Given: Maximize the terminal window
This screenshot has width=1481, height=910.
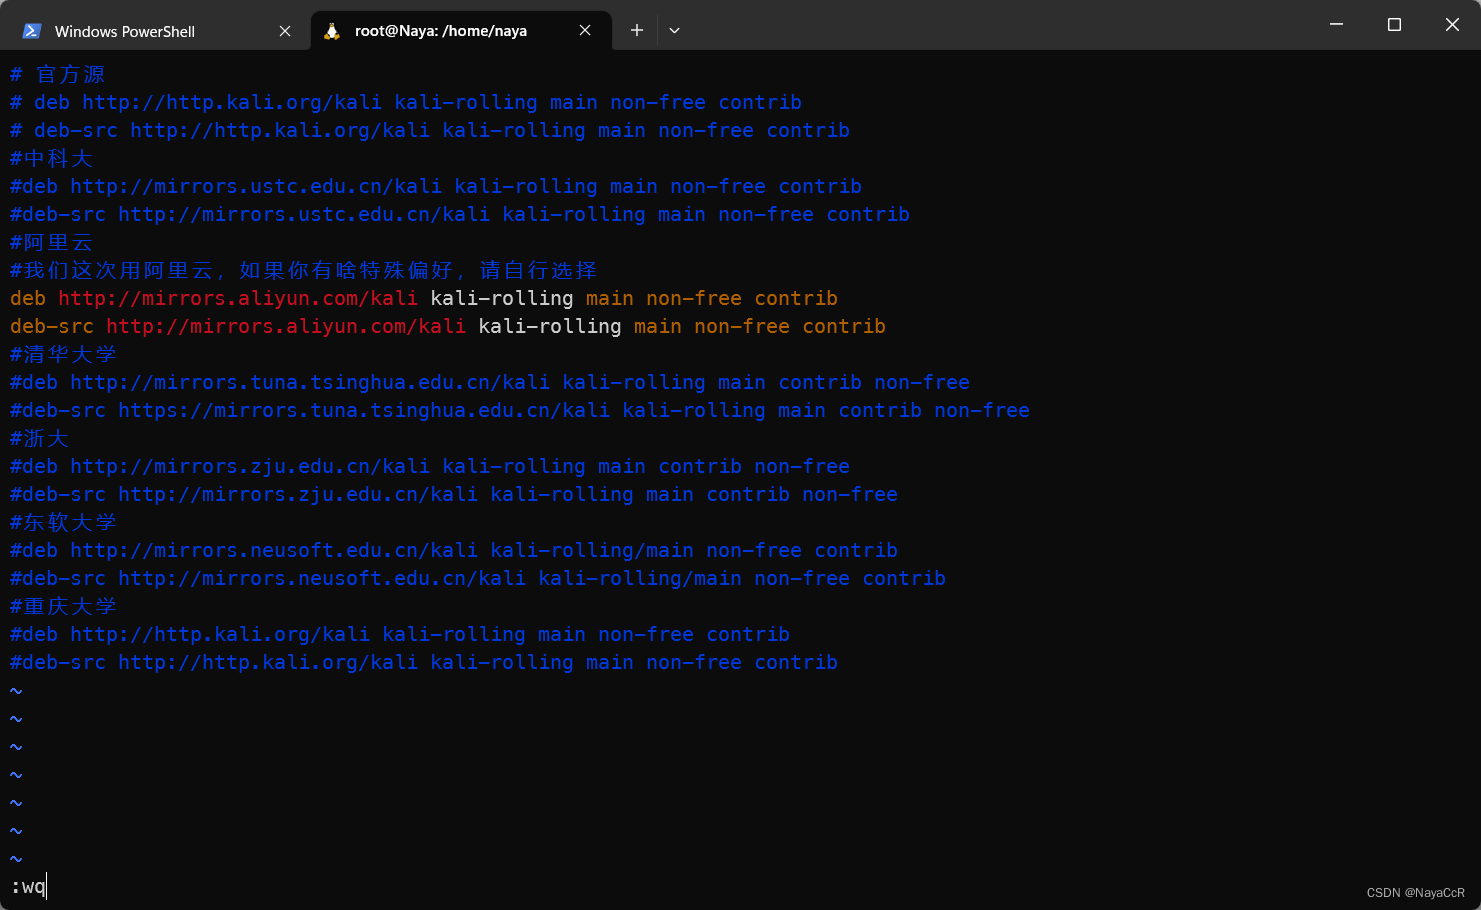Looking at the screenshot, I should 1394,24.
